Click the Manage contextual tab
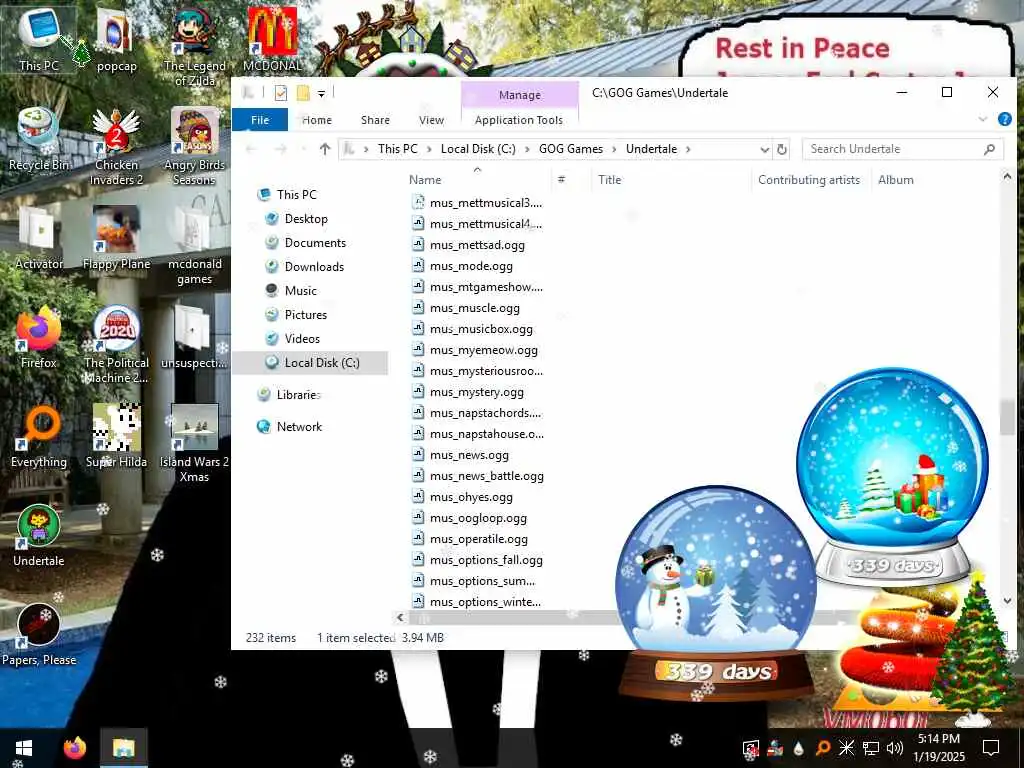The width and height of the screenshot is (1024, 768). pyautogui.click(x=520, y=95)
